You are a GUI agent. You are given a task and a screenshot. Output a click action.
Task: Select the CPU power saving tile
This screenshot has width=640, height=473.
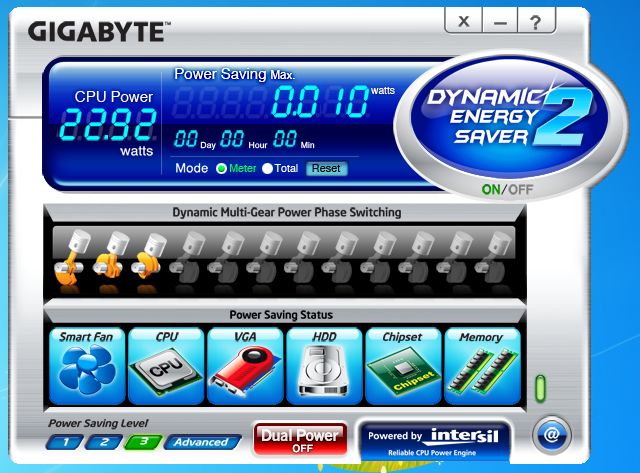166,366
